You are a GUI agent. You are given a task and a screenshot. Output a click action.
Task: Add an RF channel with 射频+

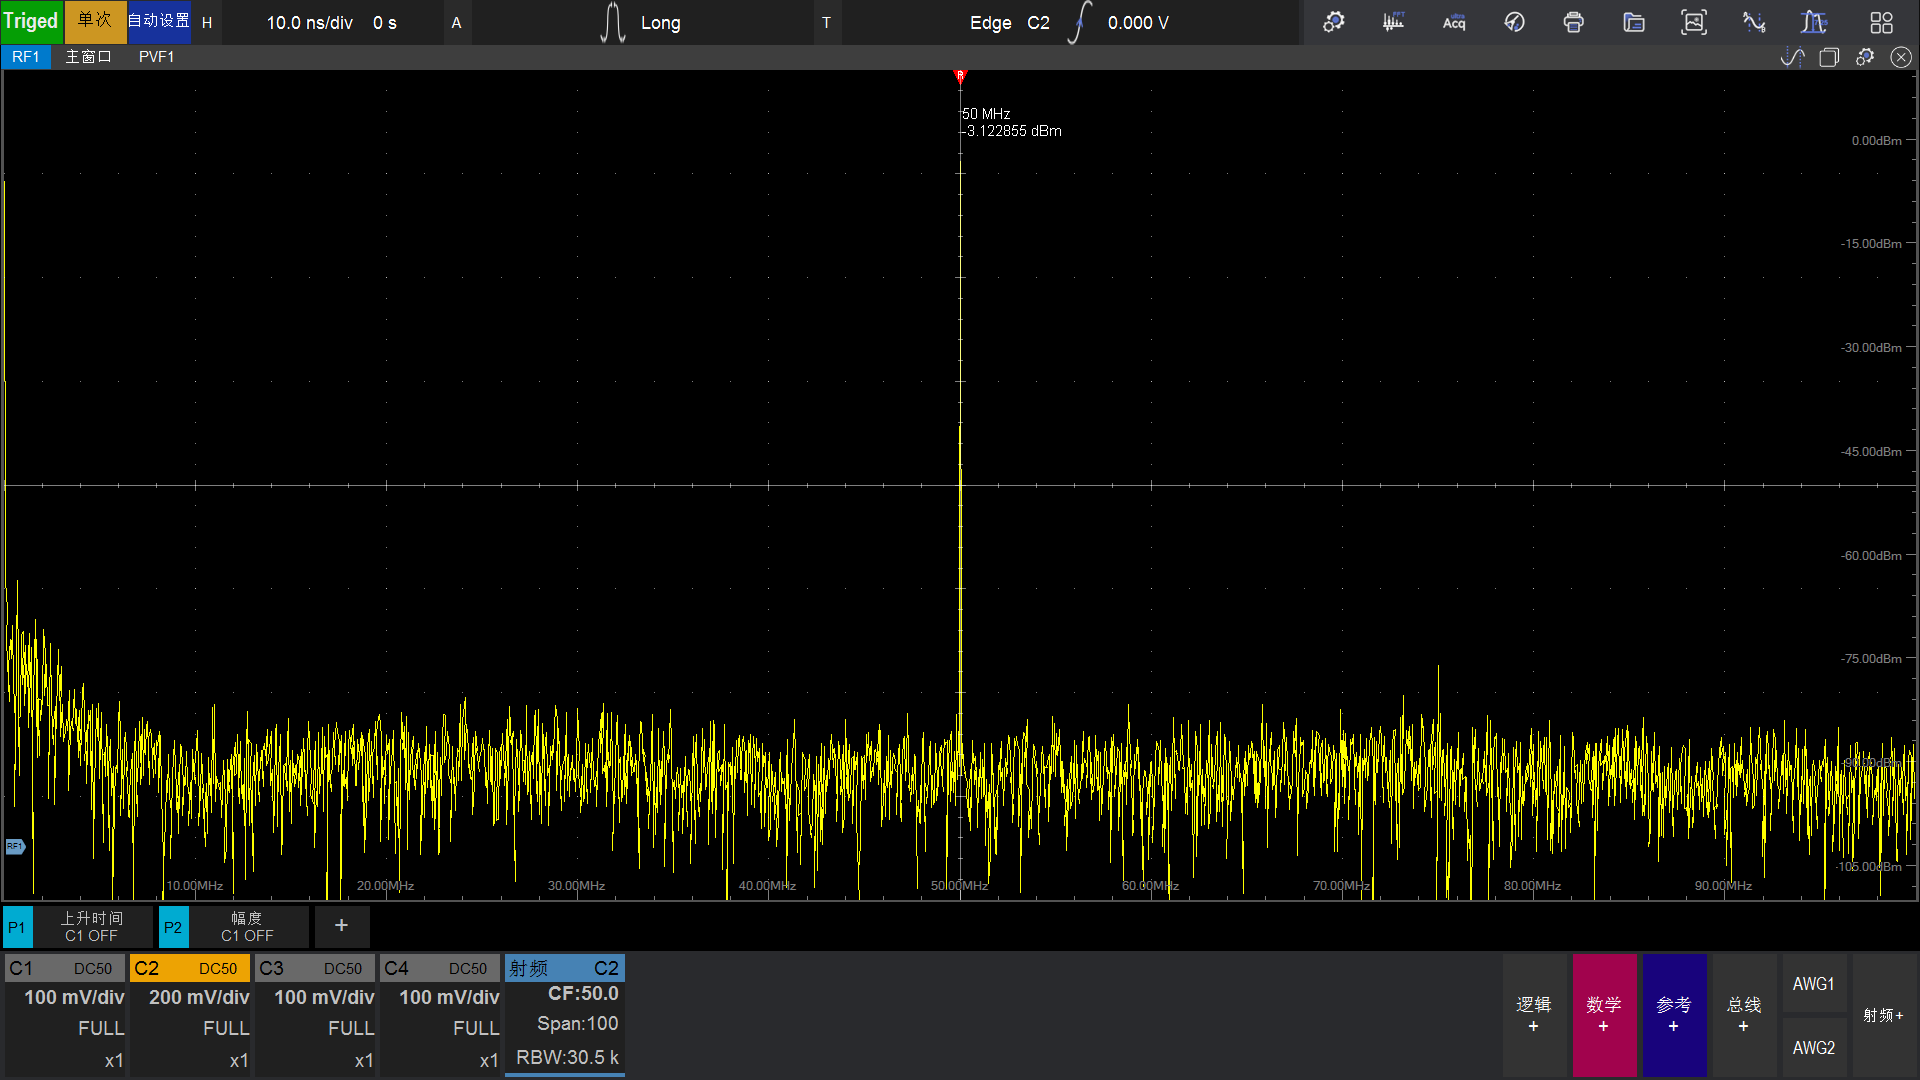point(1884,1015)
